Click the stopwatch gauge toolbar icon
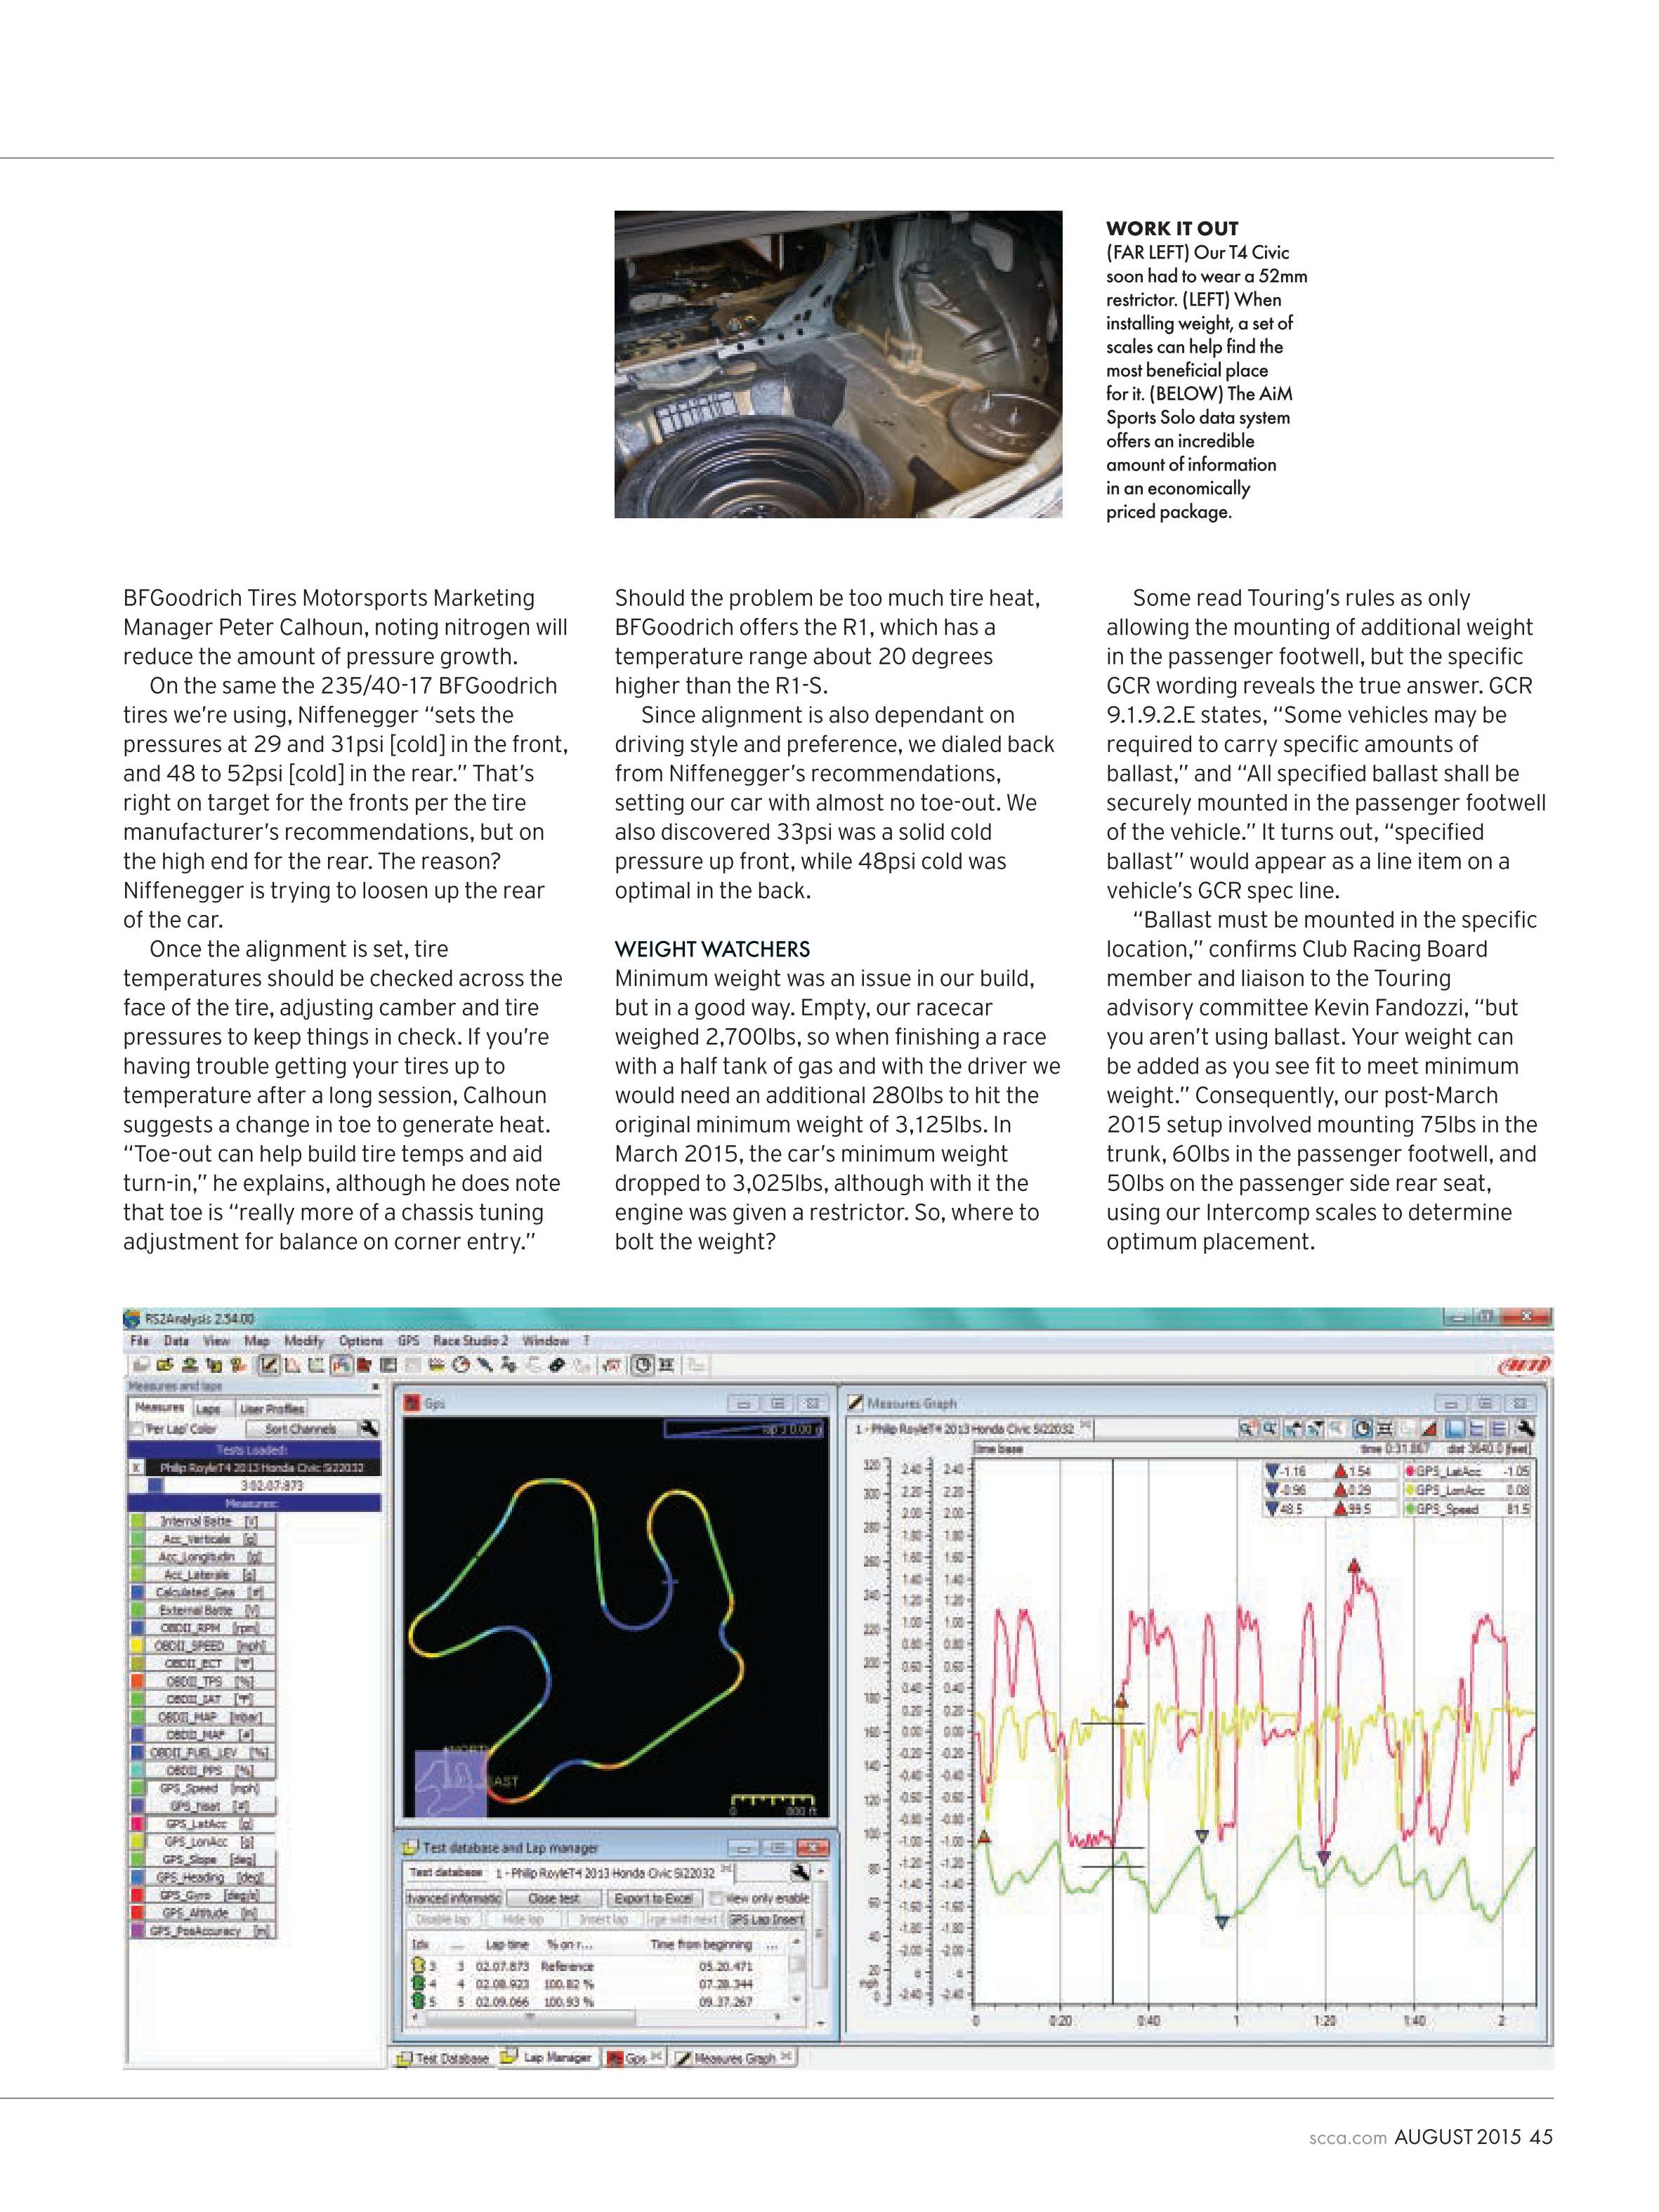This screenshot has width=1659, height=2212. tap(462, 1365)
